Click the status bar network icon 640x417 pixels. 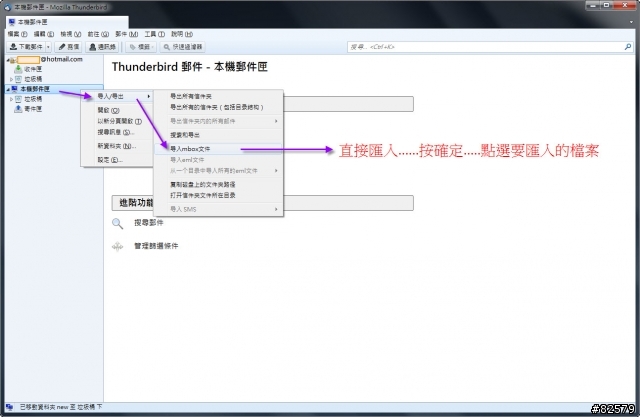tap(9, 407)
